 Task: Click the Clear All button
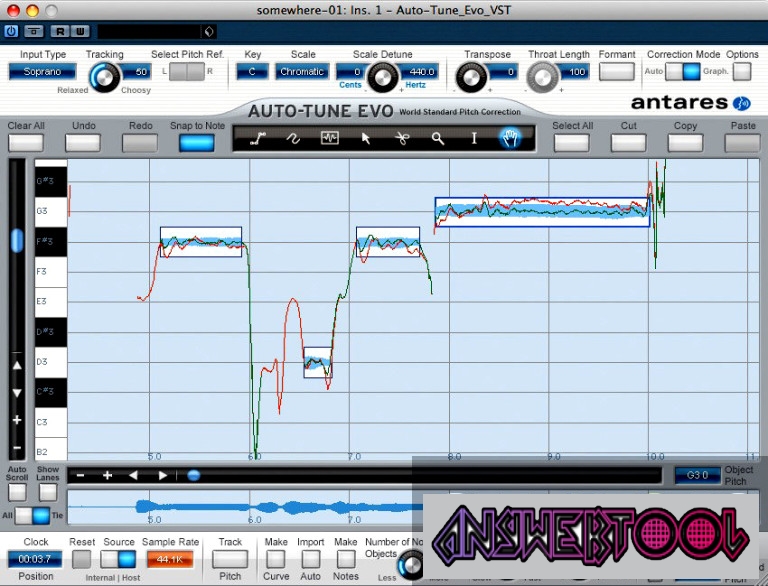[x=25, y=143]
